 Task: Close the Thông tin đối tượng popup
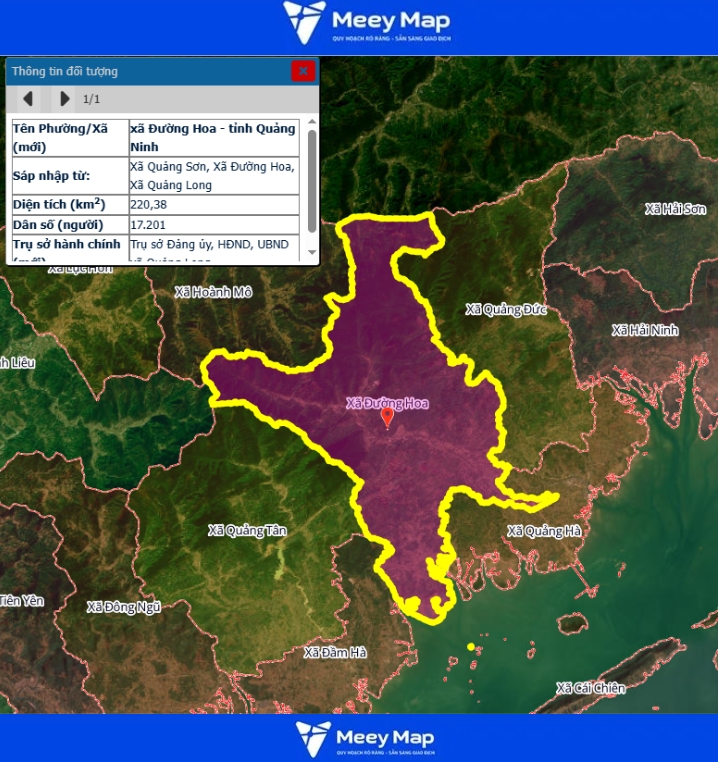pos(303,71)
